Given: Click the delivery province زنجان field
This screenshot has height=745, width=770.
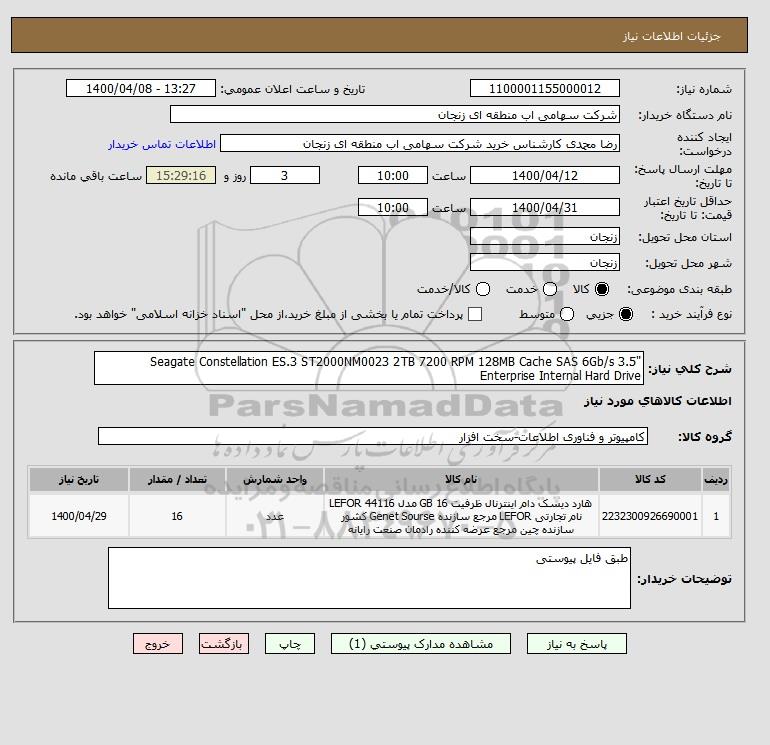Looking at the screenshot, I should click(545, 237).
